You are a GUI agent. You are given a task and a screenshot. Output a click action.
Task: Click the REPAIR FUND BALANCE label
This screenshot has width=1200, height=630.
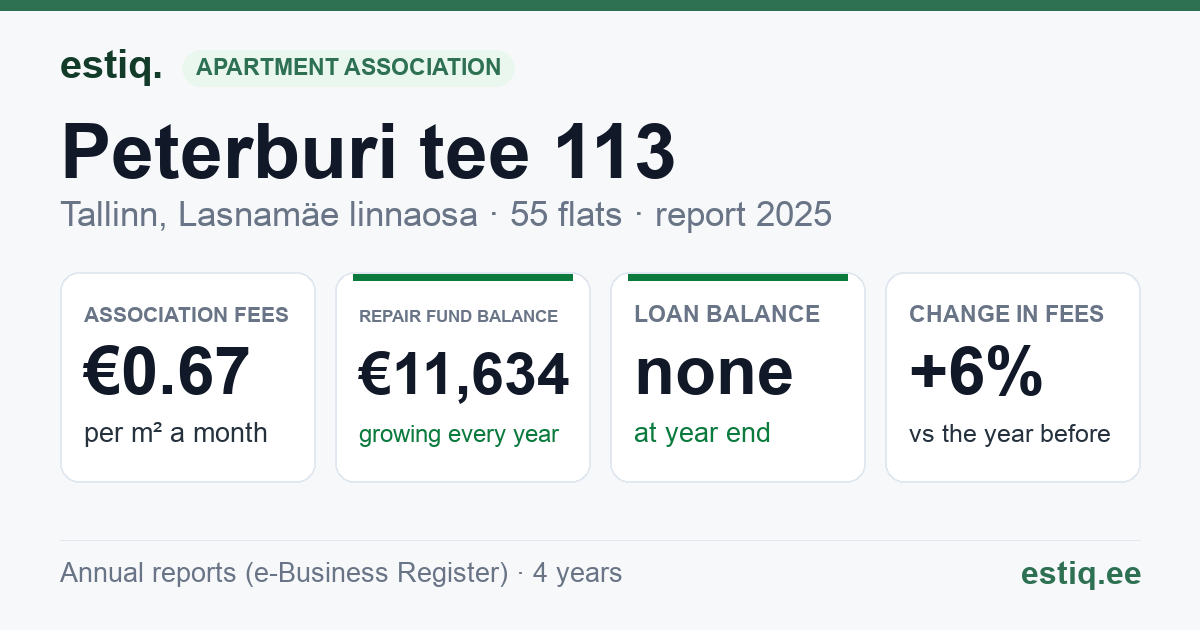click(458, 316)
